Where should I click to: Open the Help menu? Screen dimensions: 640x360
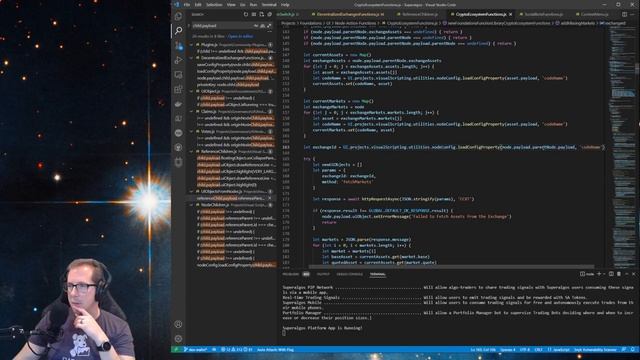(285, 4)
